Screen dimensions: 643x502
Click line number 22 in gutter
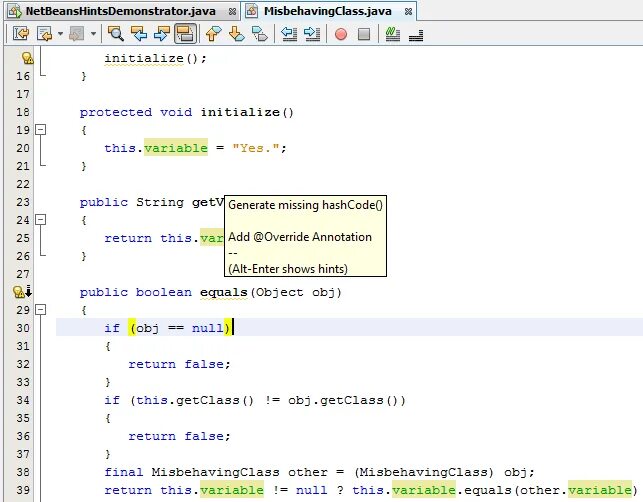click(23, 184)
